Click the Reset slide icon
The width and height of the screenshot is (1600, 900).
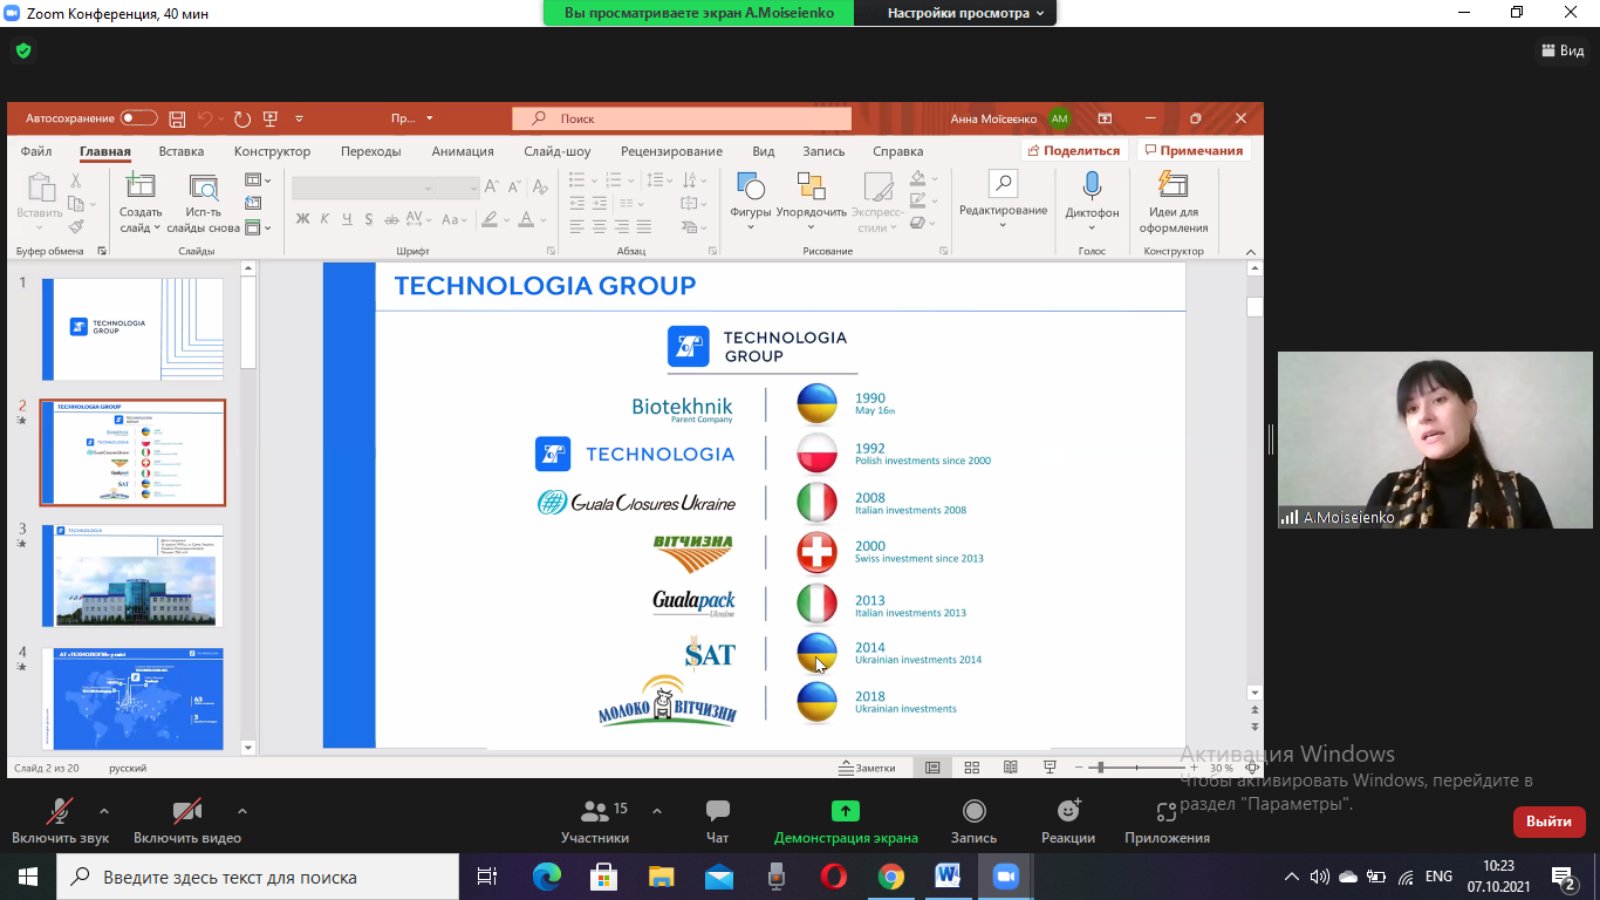point(253,203)
